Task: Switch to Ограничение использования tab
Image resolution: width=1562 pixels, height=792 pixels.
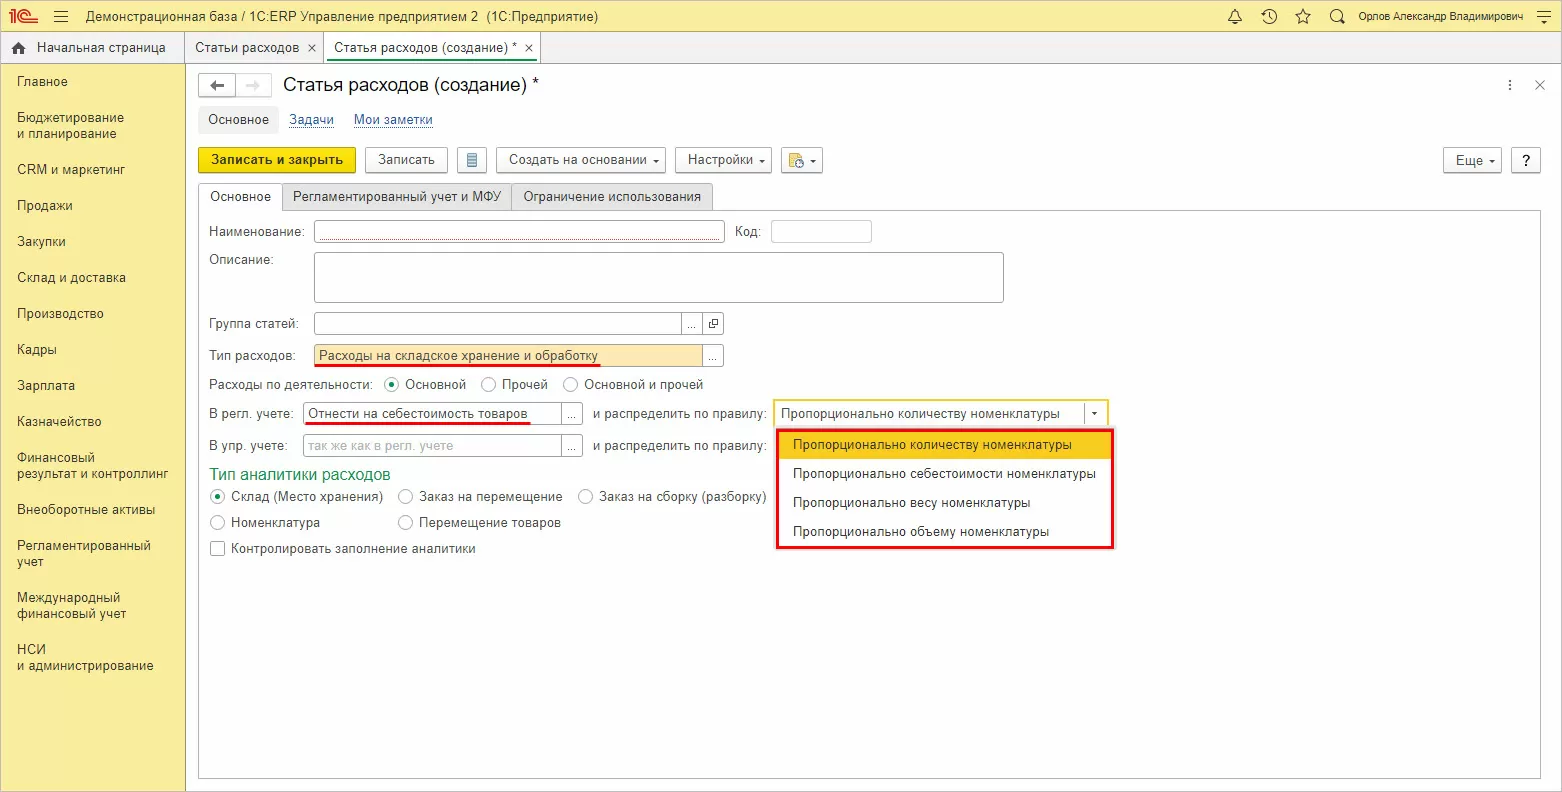Action: [x=612, y=197]
